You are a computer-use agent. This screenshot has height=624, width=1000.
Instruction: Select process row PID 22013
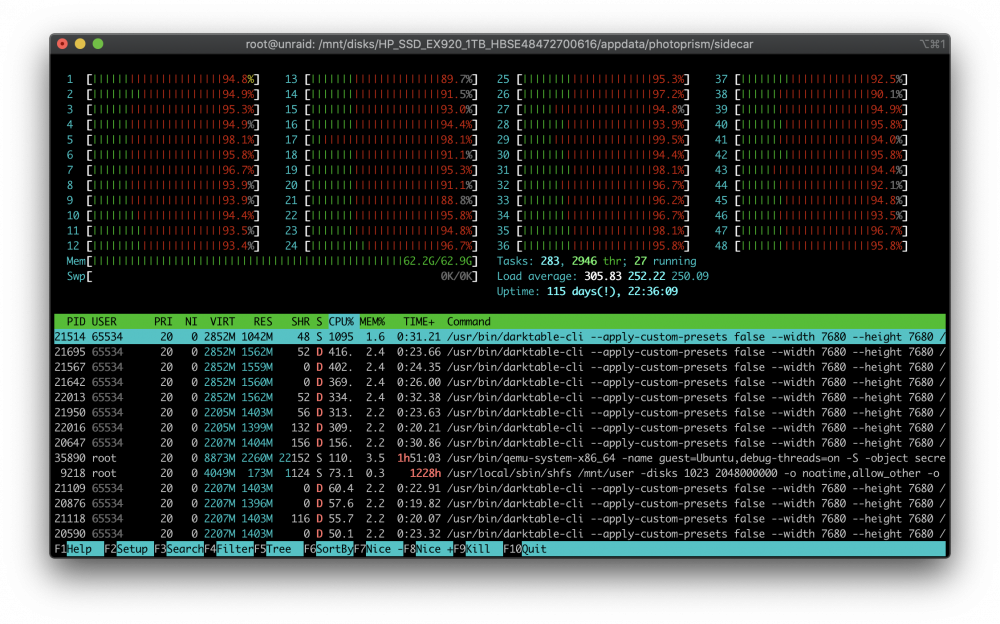pyautogui.click(x=499, y=397)
